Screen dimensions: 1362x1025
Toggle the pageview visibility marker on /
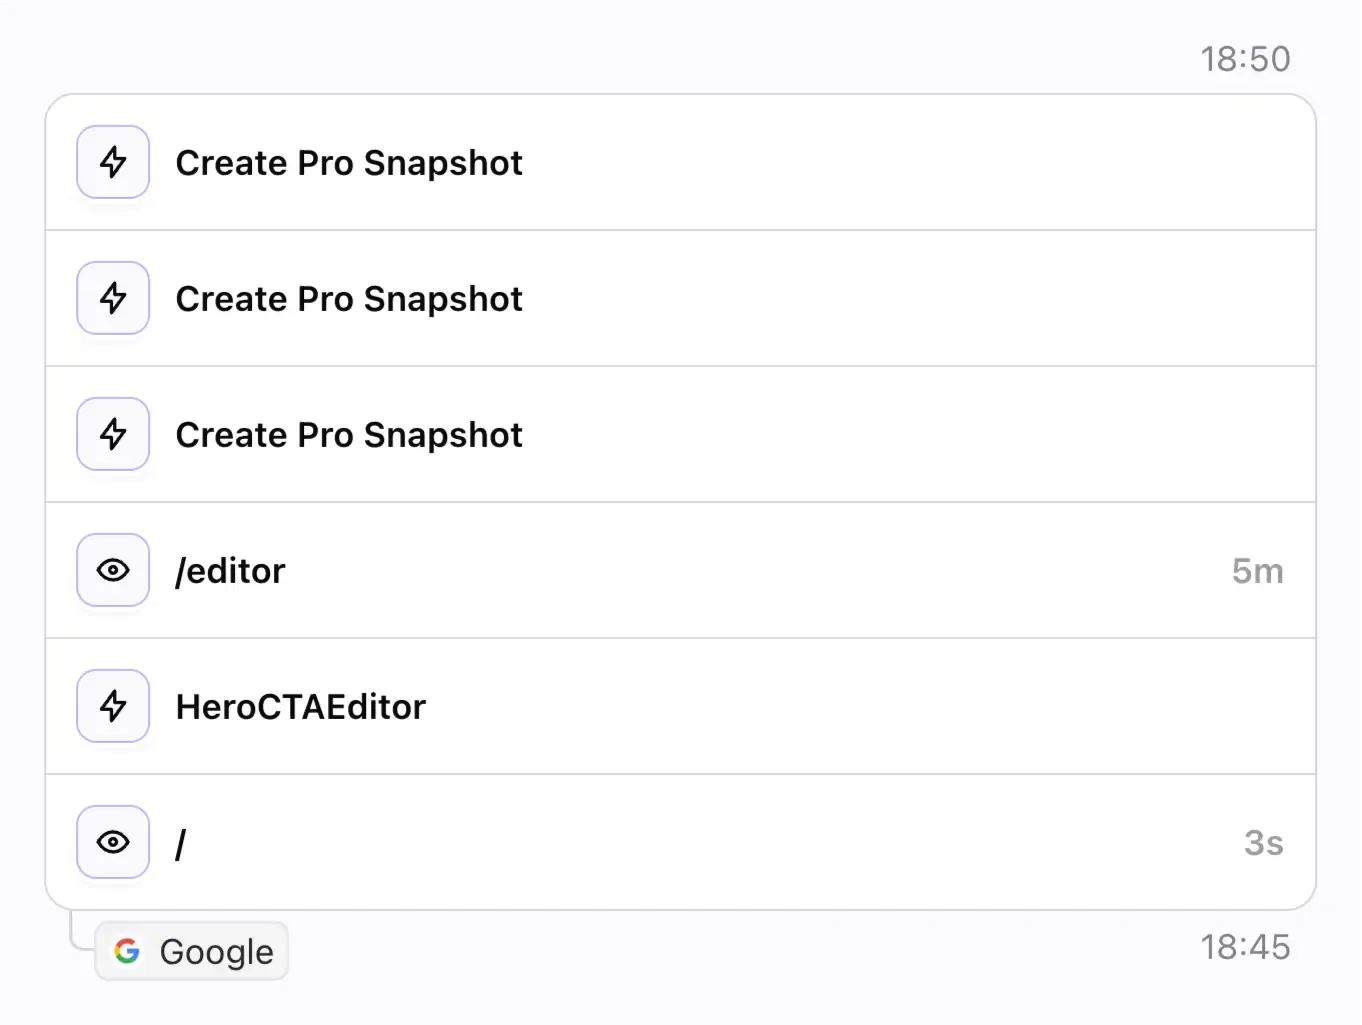click(112, 842)
